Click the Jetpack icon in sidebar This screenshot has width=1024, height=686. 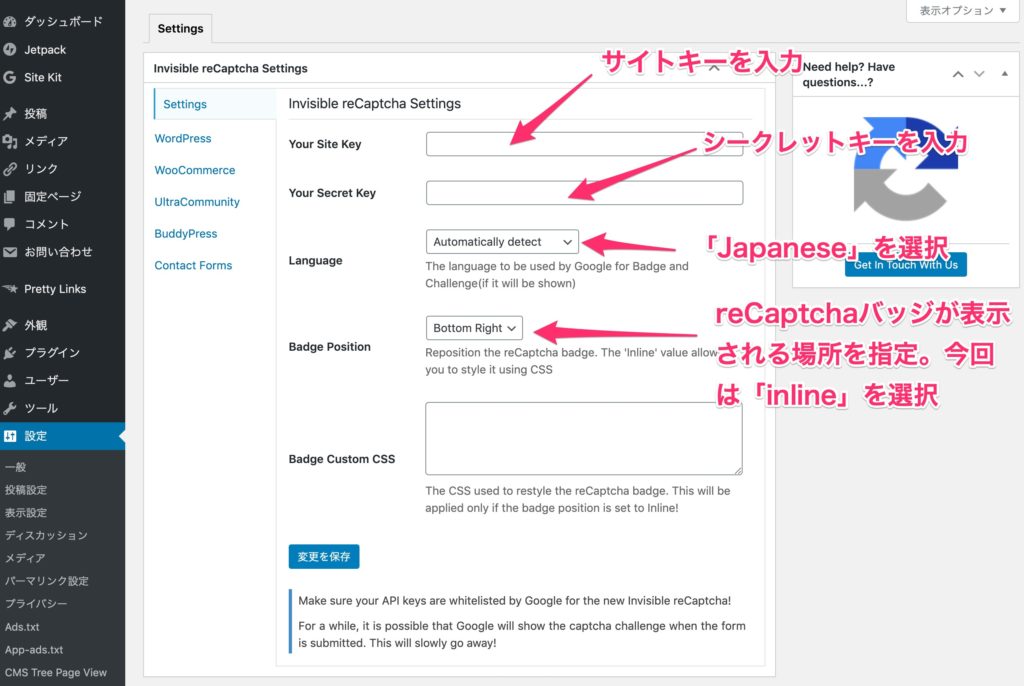pyautogui.click(x=9, y=50)
